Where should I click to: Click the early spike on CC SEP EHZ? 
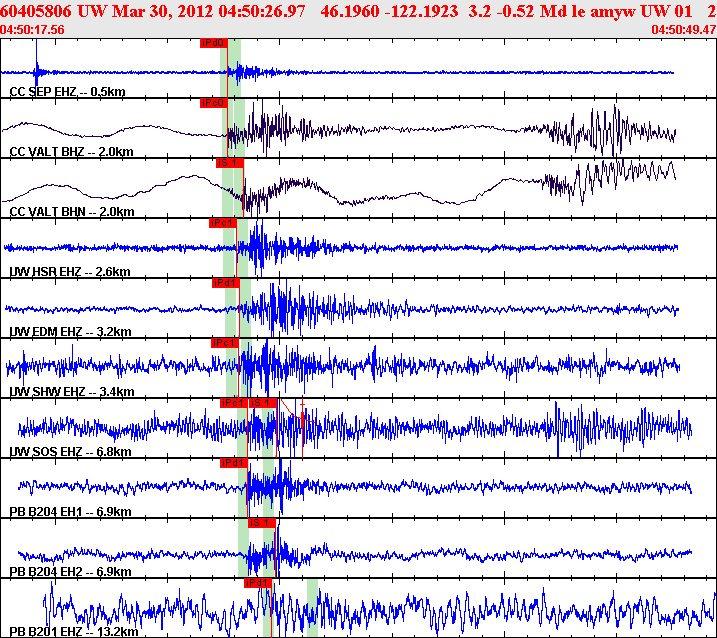pos(37,66)
